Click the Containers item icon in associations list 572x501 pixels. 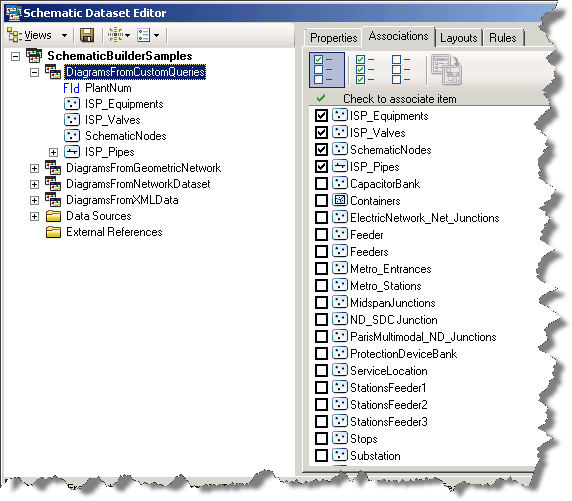pyautogui.click(x=340, y=200)
